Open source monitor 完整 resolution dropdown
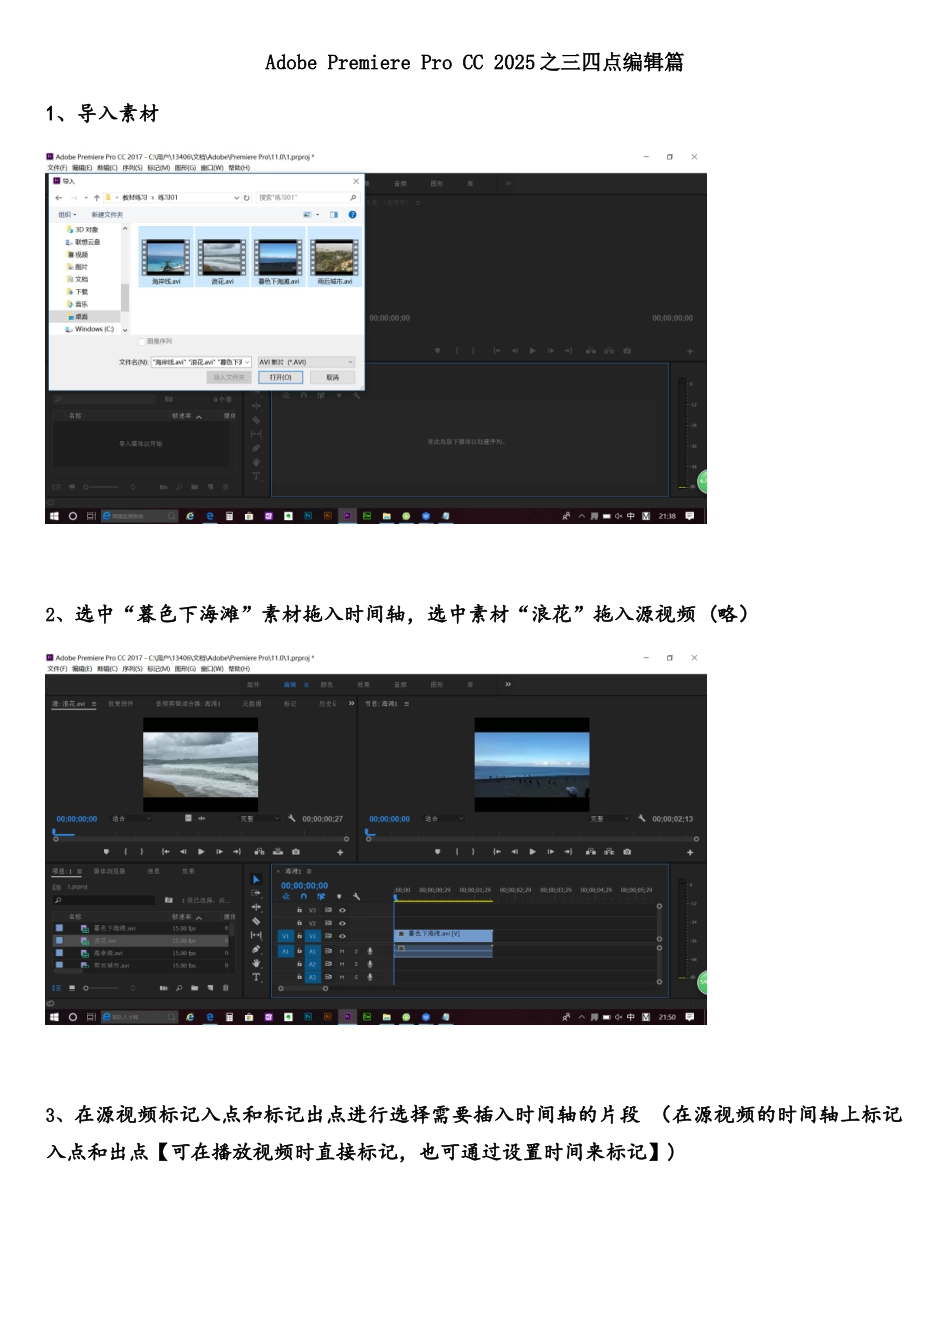This screenshot has height=1344, width=950. (259, 819)
